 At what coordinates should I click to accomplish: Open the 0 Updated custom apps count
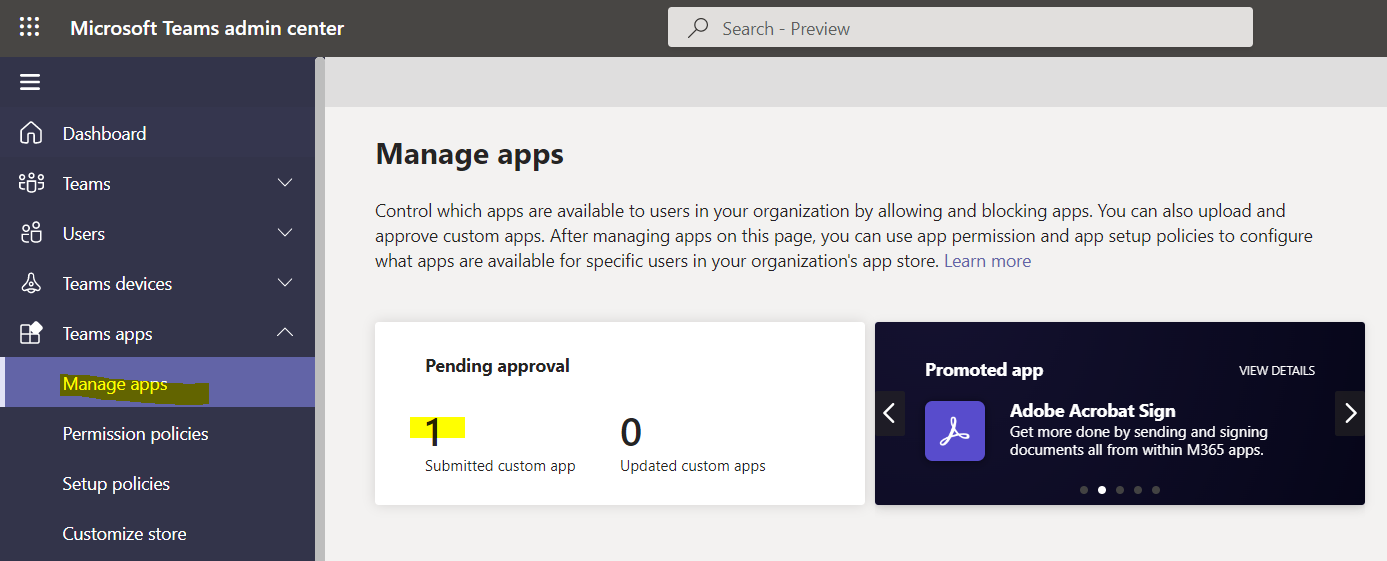(x=631, y=431)
